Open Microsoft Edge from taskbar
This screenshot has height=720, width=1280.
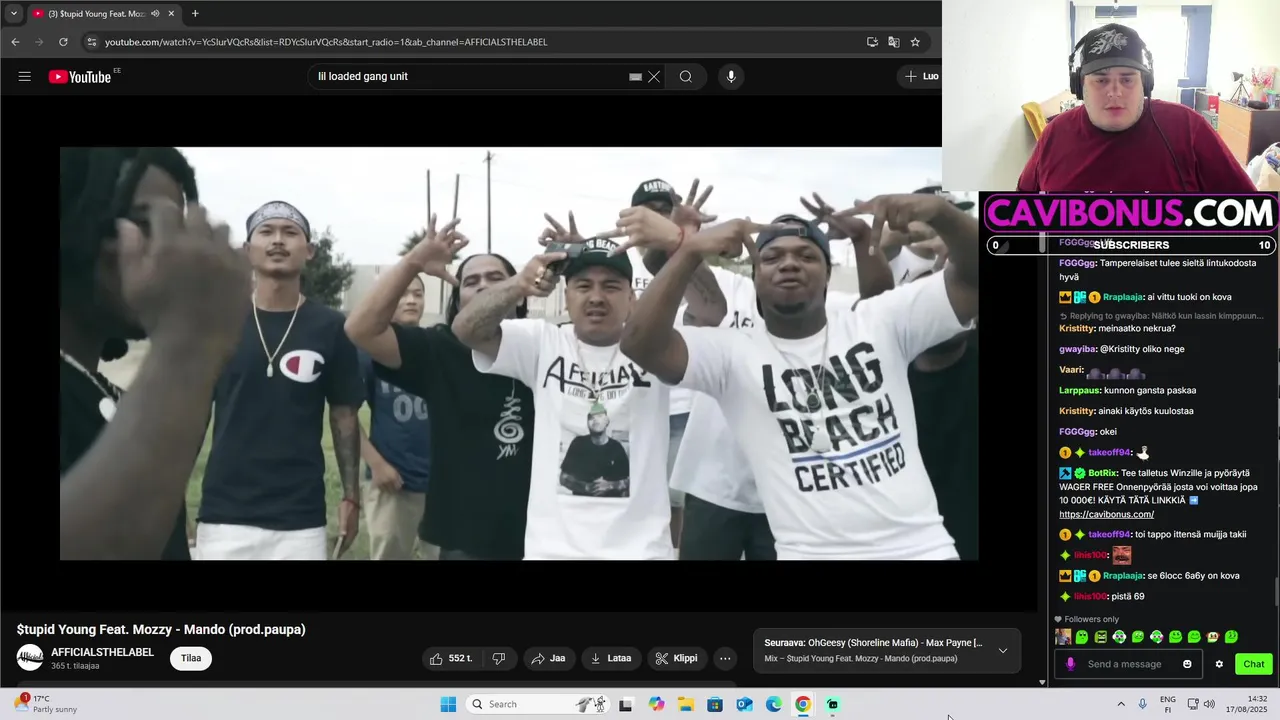773,704
